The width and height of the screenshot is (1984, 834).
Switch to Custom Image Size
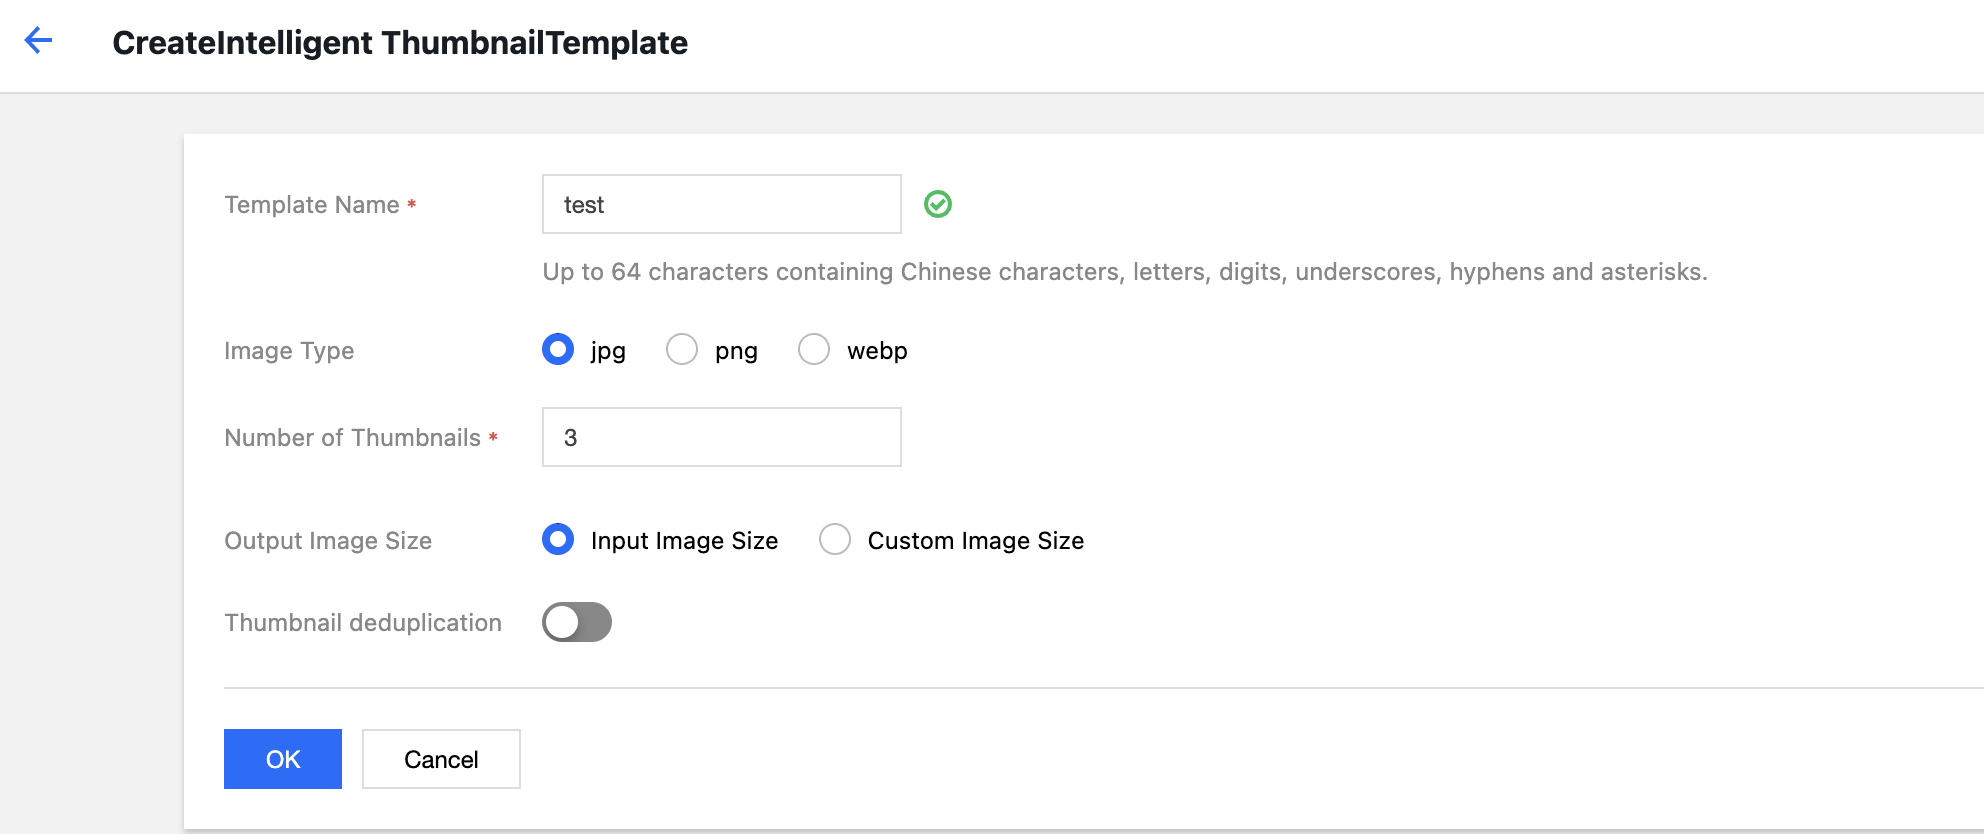pyautogui.click(x=835, y=539)
